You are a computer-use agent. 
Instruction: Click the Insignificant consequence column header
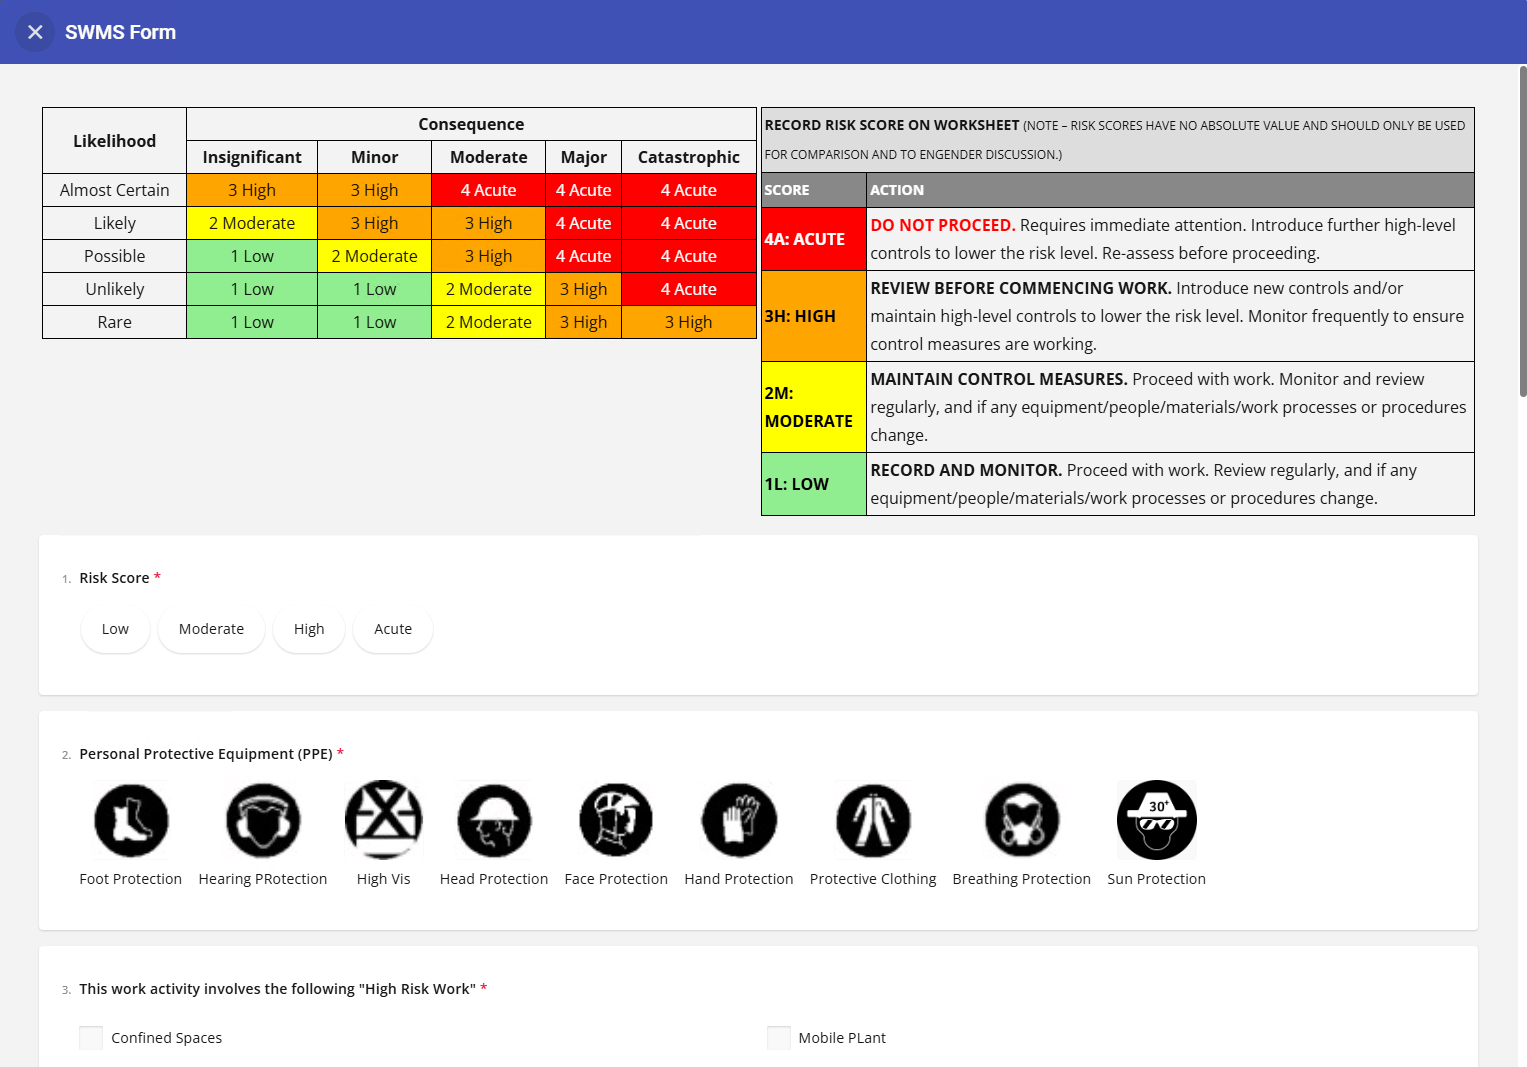click(252, 157)
